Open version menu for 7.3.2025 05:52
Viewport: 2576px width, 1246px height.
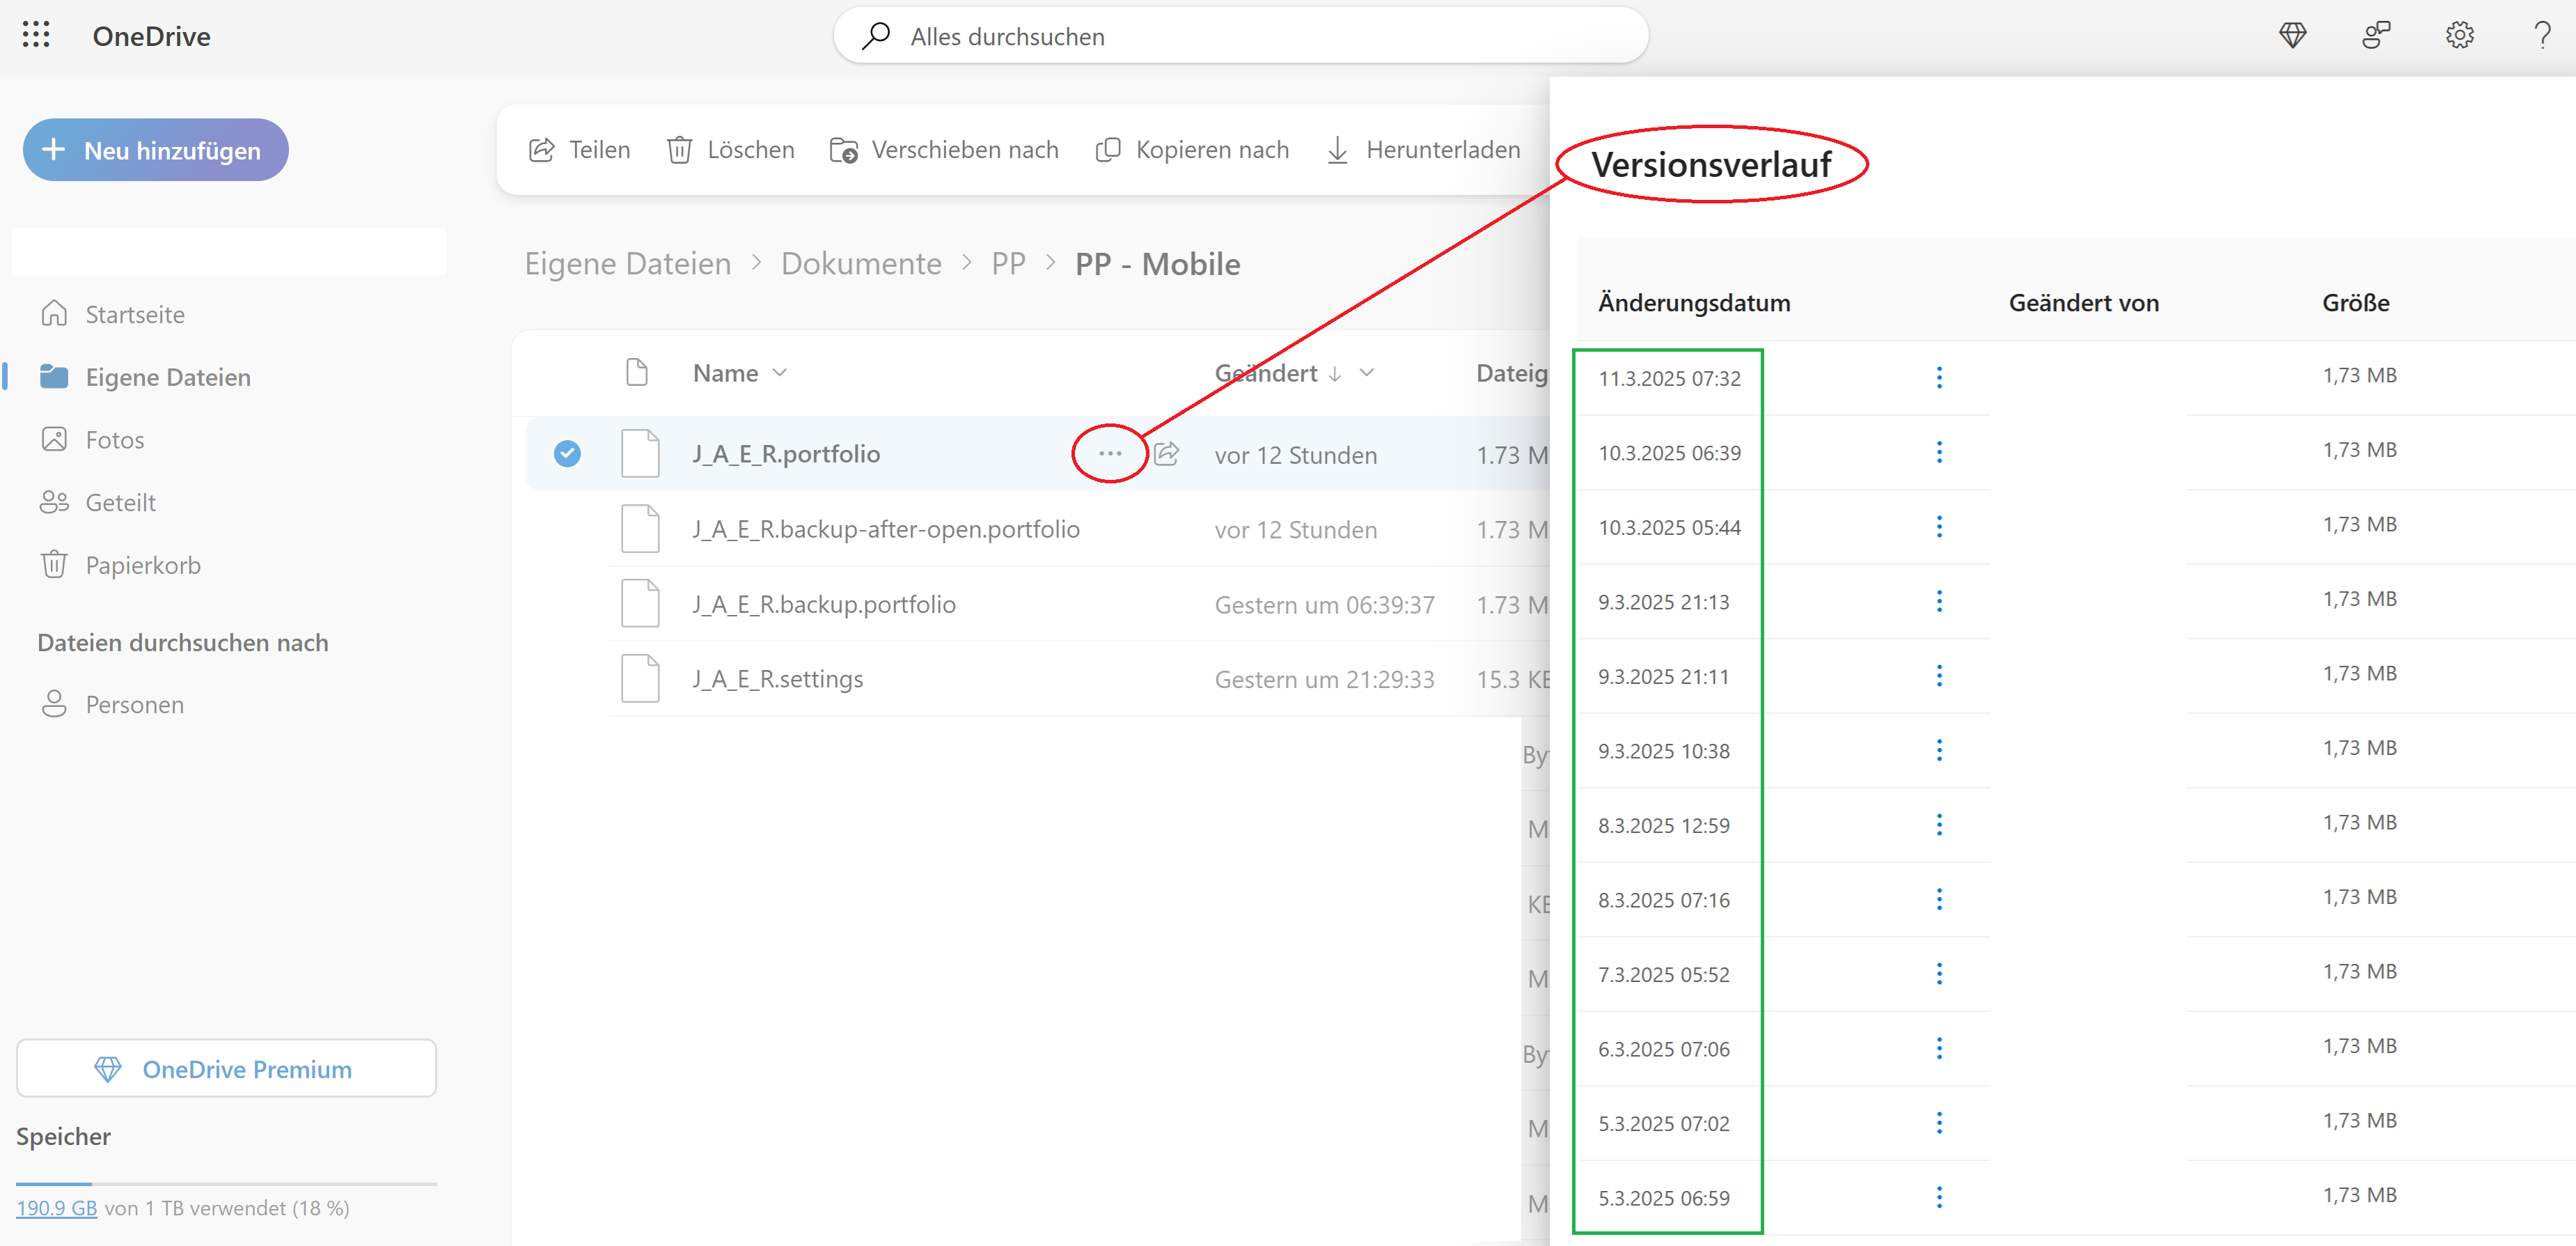pos(1939,974)
